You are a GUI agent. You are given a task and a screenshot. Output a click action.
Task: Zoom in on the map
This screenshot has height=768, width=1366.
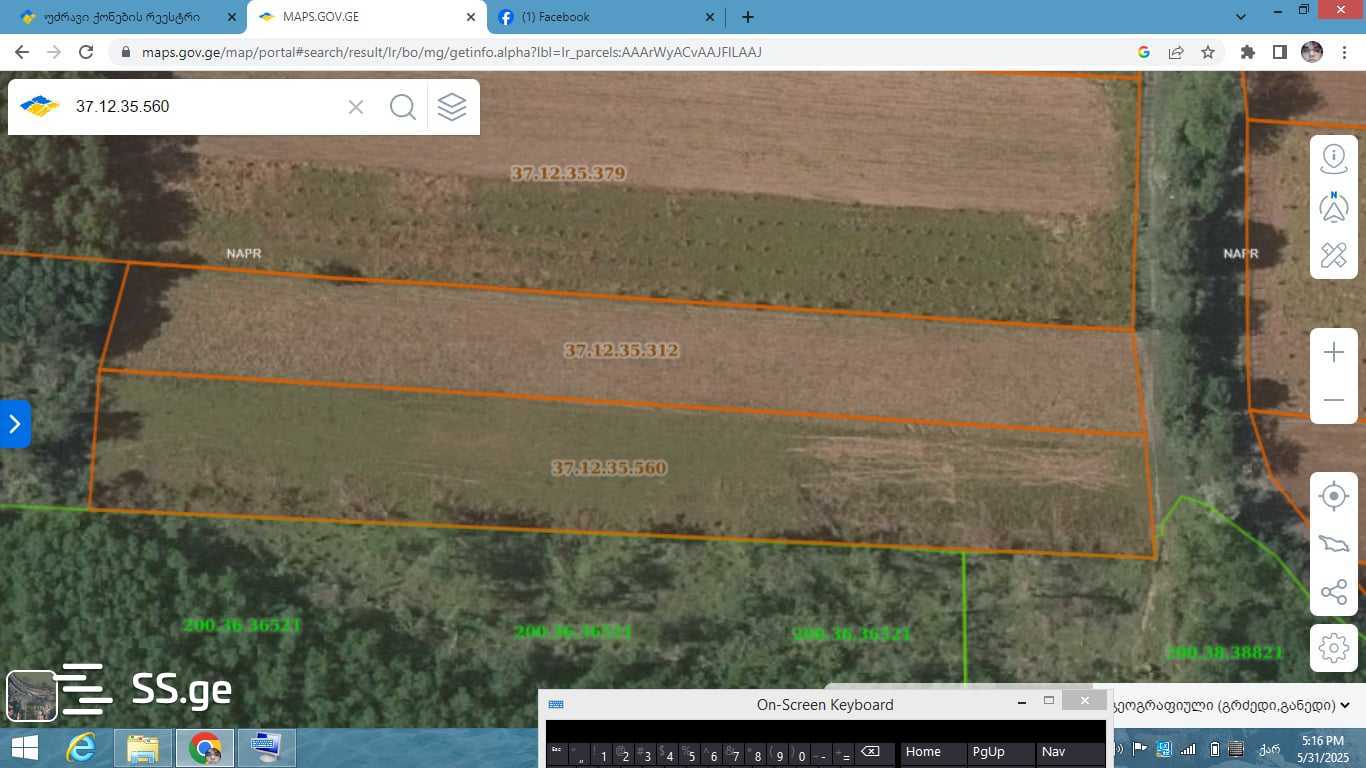coord(1333,352)
